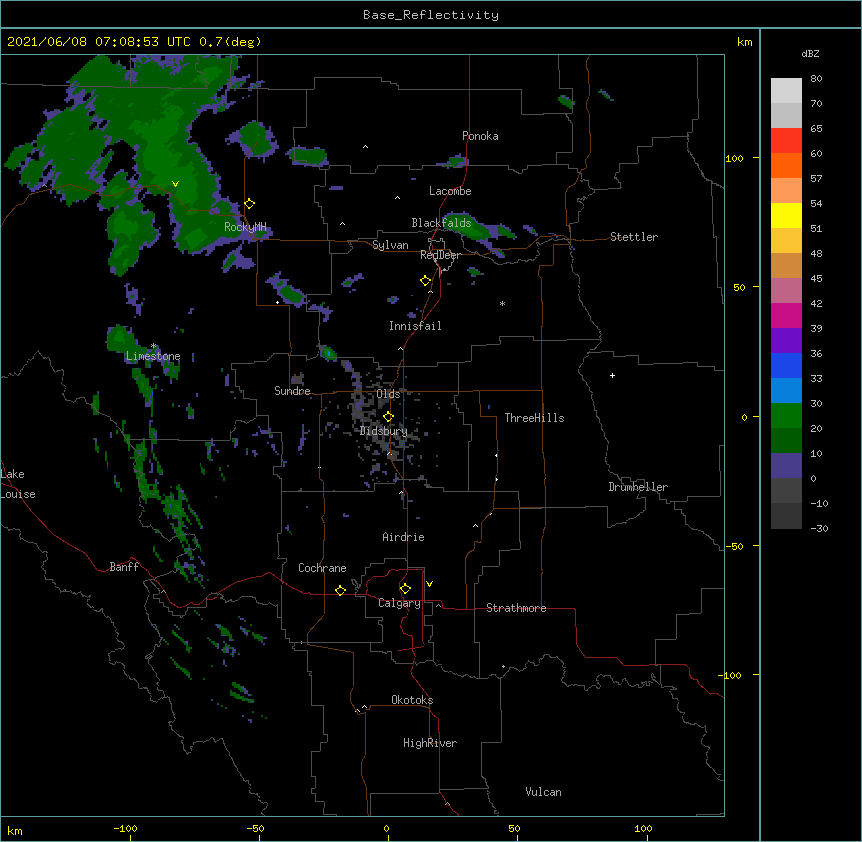Click the Banff label
862x842 pixels.
click(x=124, y=567)
